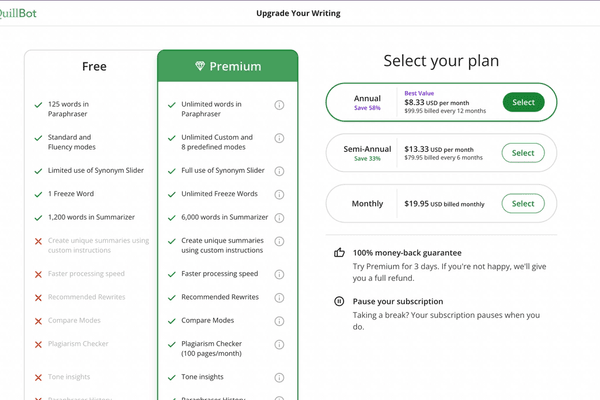Click the pause subscription icon
600x400 pixels.
click(x=339, y=301)
